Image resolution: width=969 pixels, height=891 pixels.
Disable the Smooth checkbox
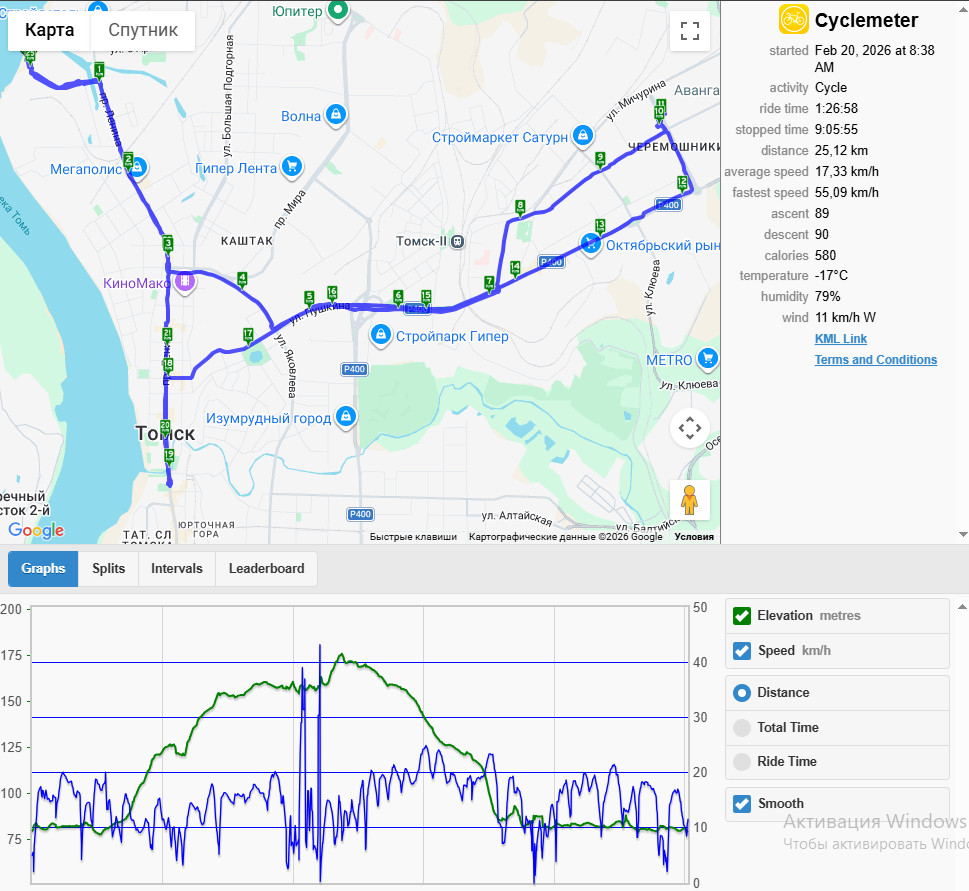[742, 804]
